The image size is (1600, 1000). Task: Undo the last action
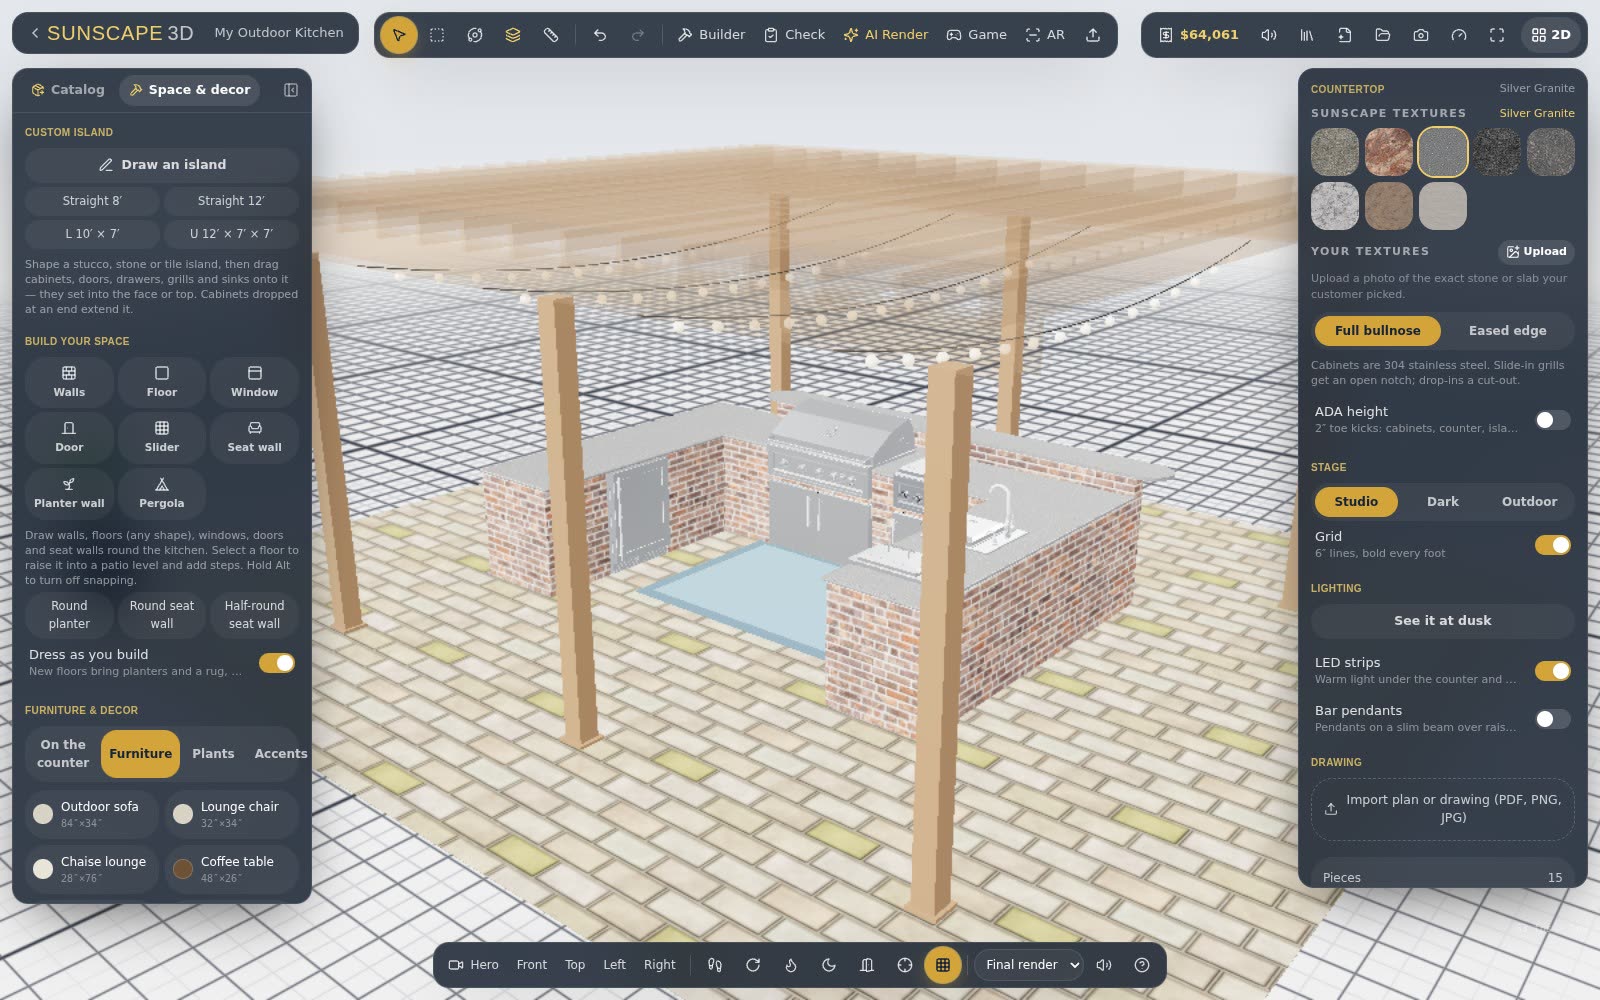[600, 35]
